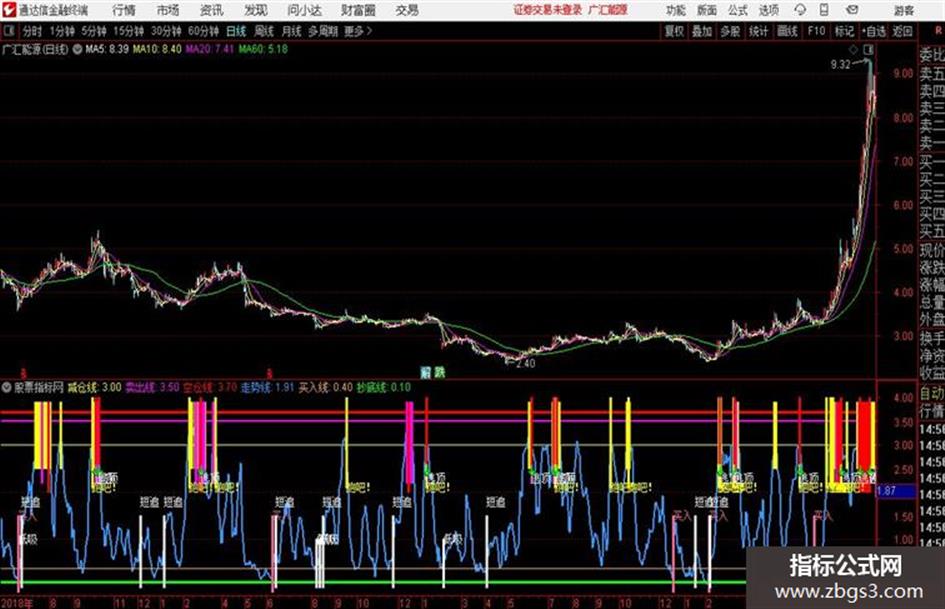Click the diamond icon at chart top-right

(x=853, y=49)
